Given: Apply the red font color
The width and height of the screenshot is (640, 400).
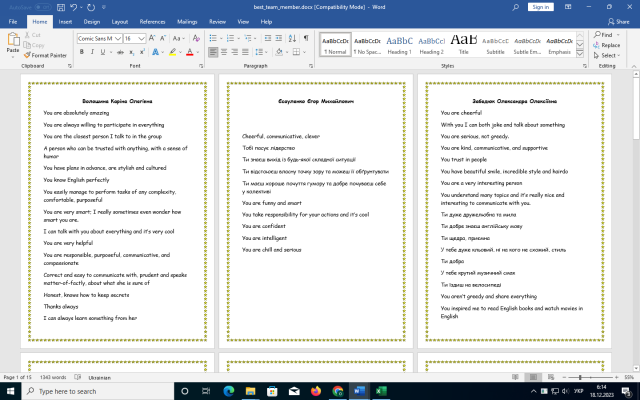Looking at the screenshot, I should (190, 52).
